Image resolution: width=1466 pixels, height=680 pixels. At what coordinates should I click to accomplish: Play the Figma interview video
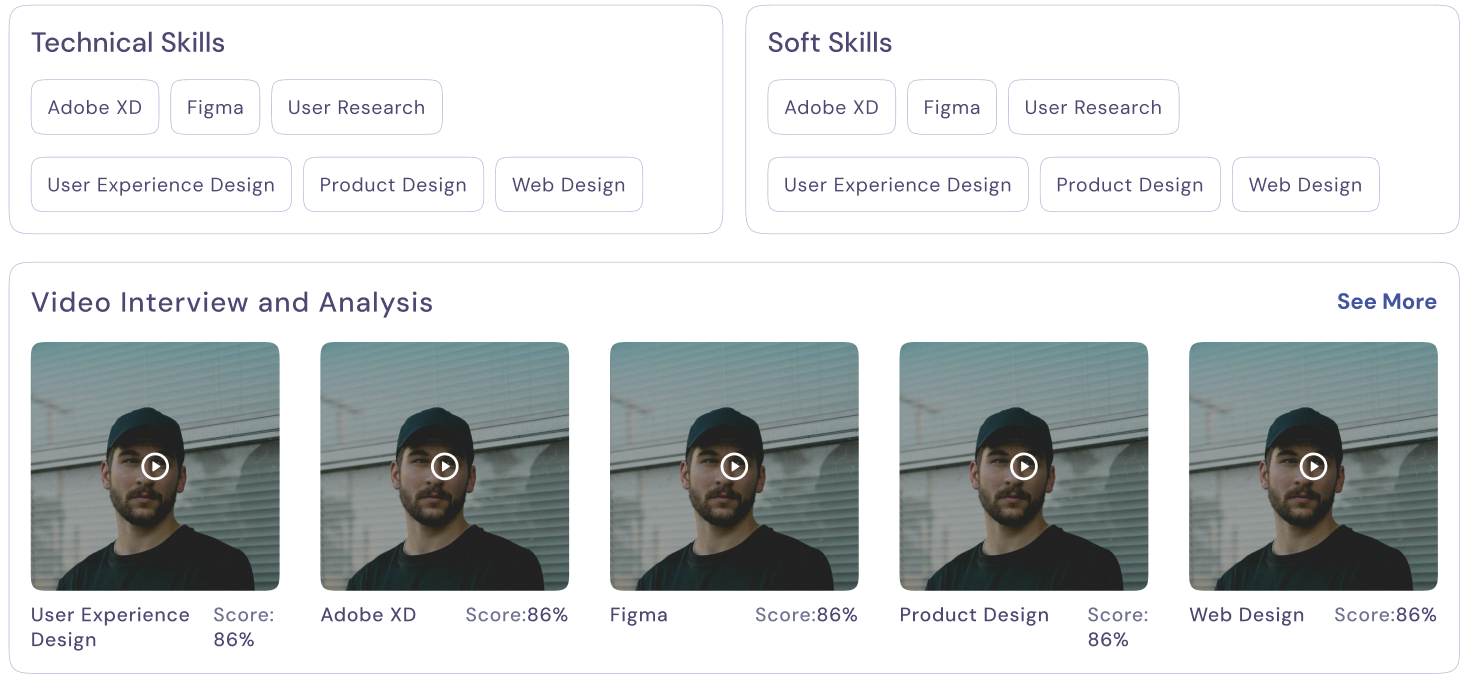734,466
